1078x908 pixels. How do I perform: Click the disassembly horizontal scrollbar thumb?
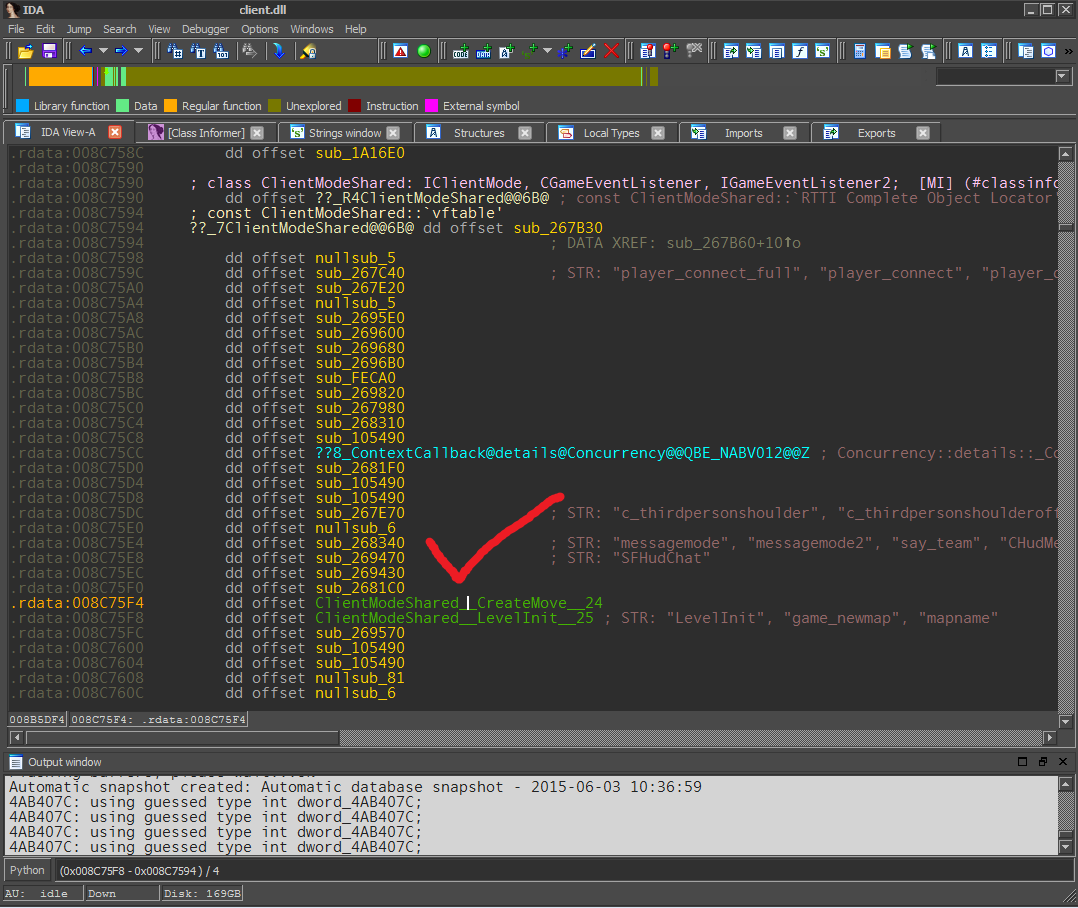click(182, 738)
